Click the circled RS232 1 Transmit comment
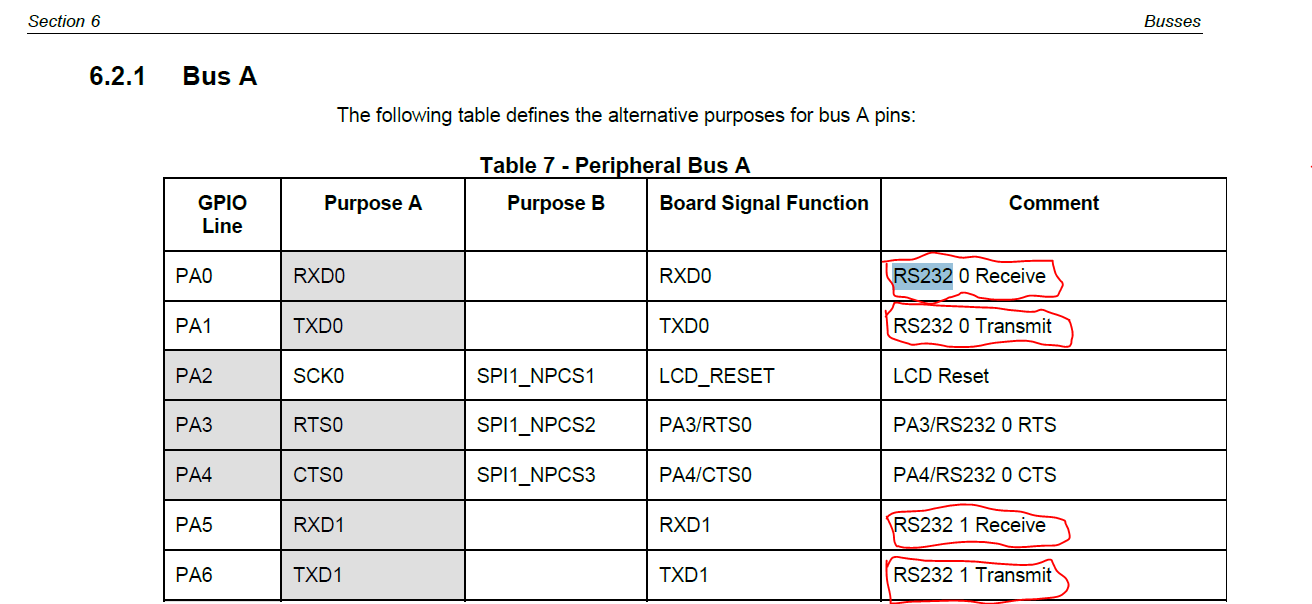The image size is (1312, 604). pos(973,575)
